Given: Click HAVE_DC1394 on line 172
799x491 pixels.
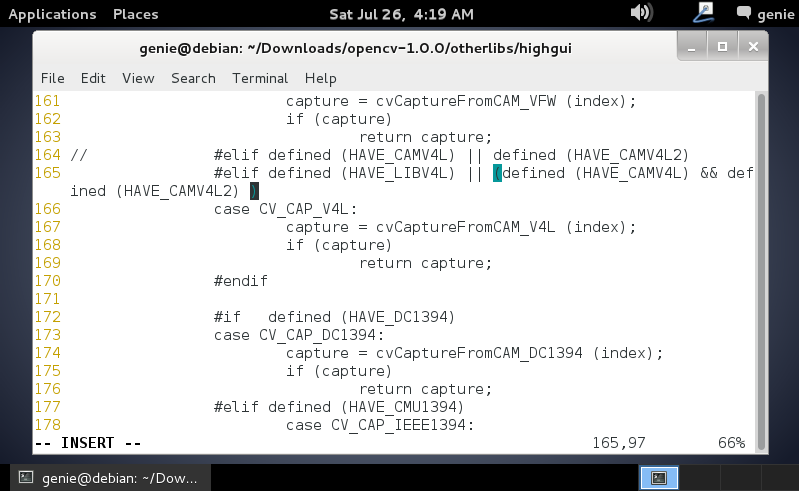Looking at the screenshot, I should [x=397, y=317].
